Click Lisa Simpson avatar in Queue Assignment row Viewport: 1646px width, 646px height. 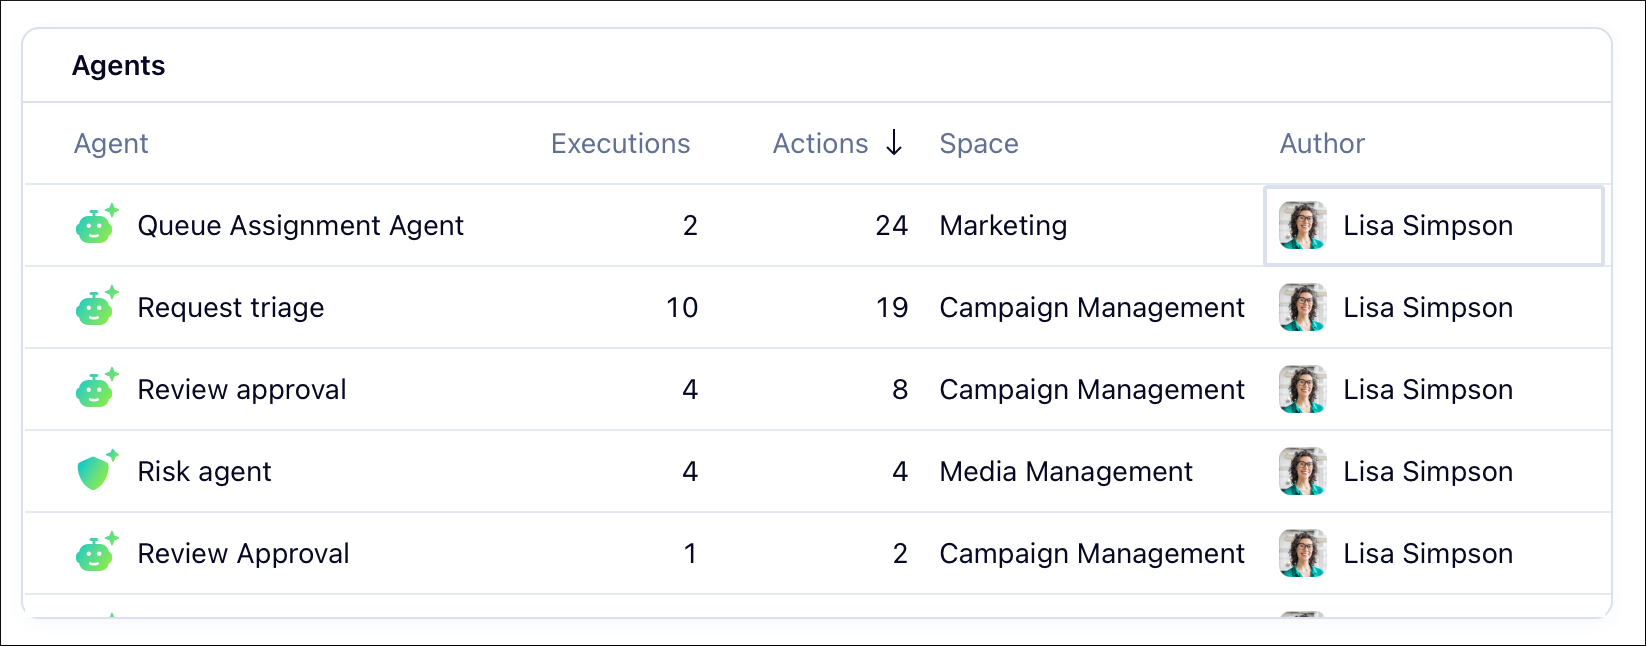pyautogui.click(x=1303, y=225)
